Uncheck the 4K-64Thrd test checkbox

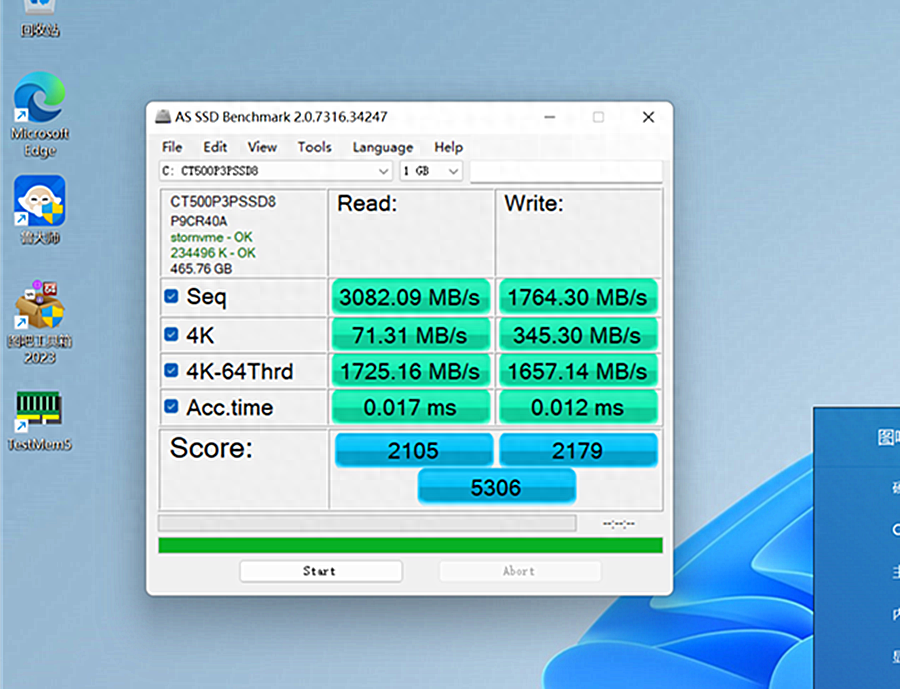pos(171,370)
